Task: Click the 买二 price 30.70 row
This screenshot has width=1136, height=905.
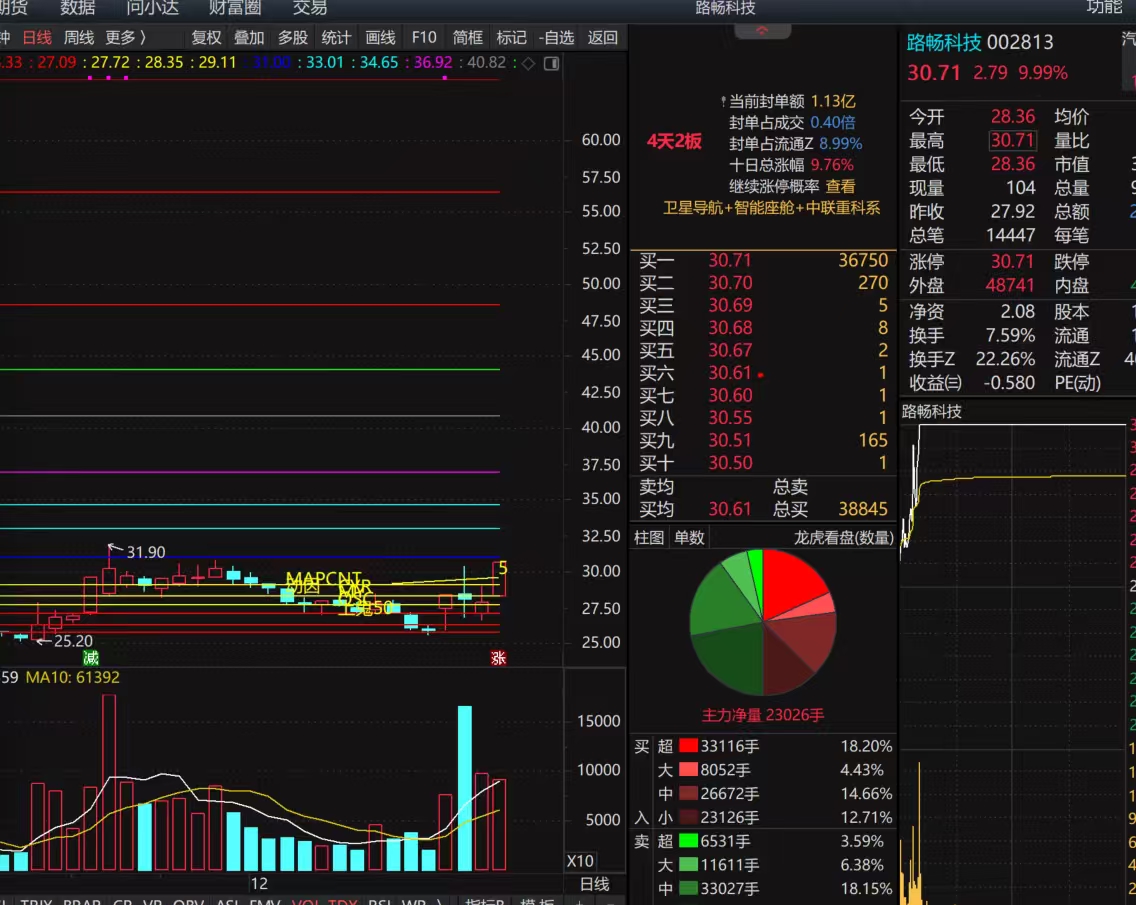Action: (x=763, y=283)
